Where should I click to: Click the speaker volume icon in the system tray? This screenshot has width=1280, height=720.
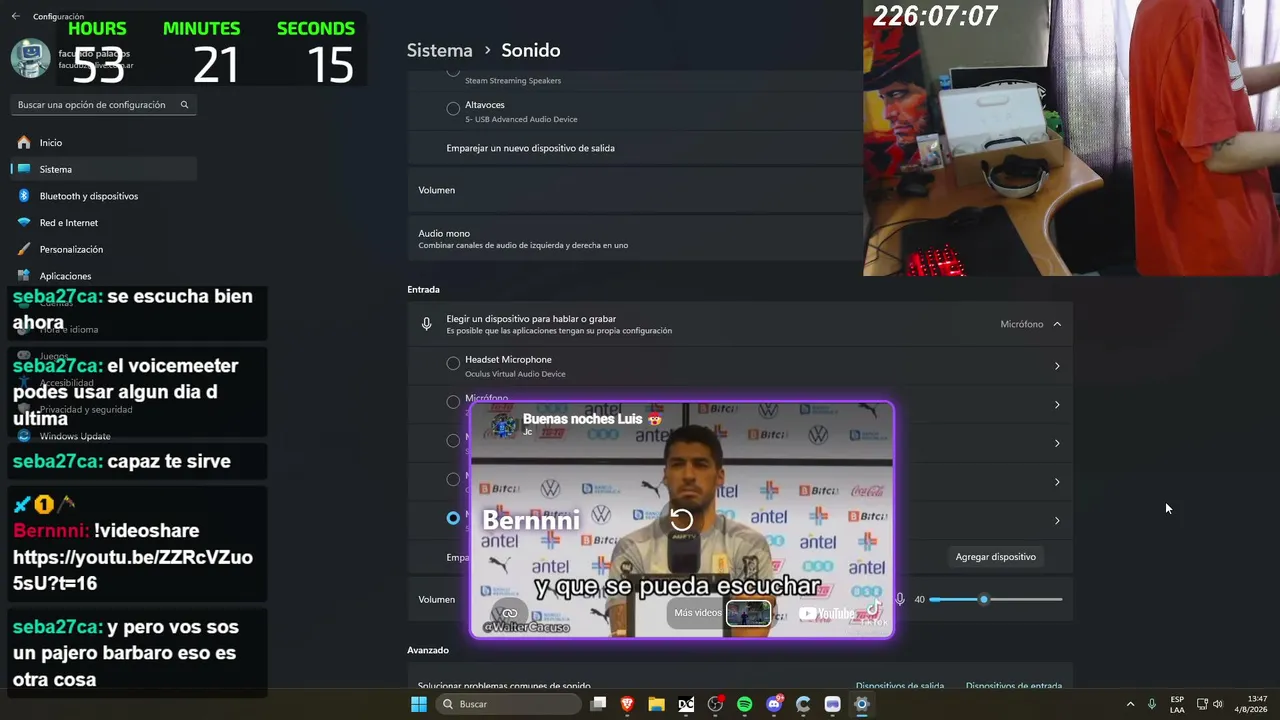tap(1218, 704)
